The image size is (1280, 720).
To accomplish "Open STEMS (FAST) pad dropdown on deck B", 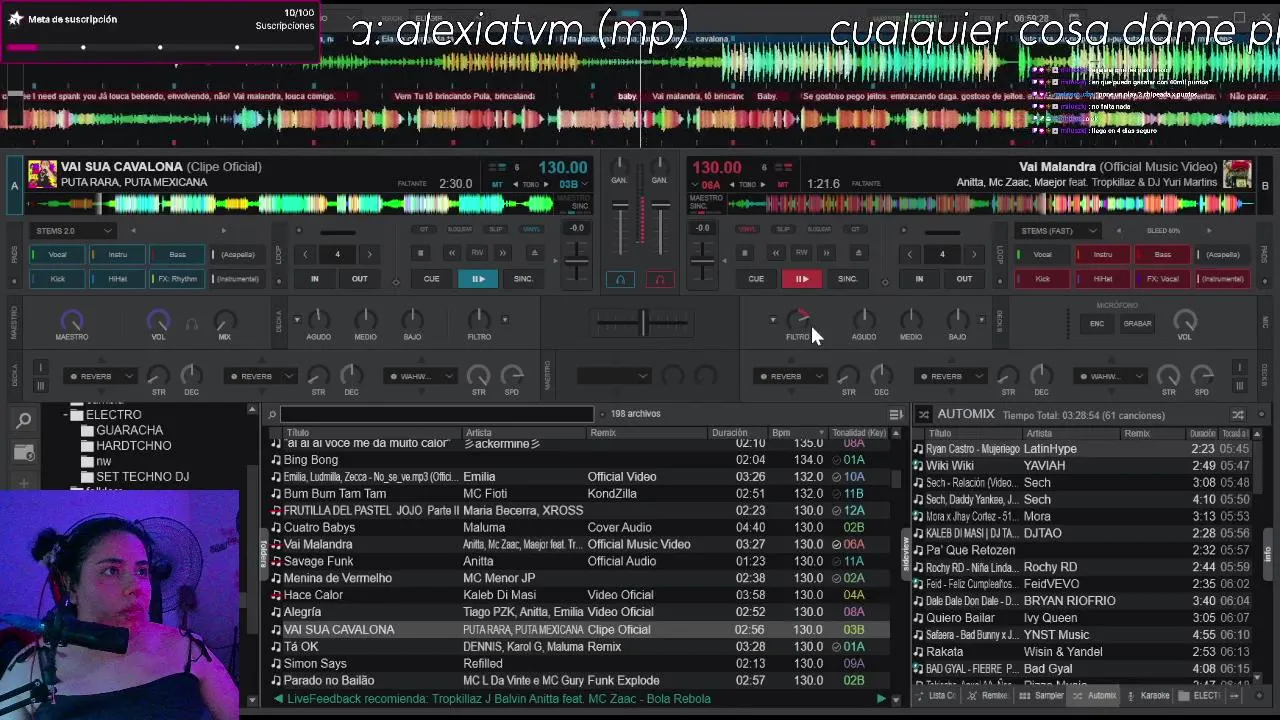I will tap(1056, 231).
